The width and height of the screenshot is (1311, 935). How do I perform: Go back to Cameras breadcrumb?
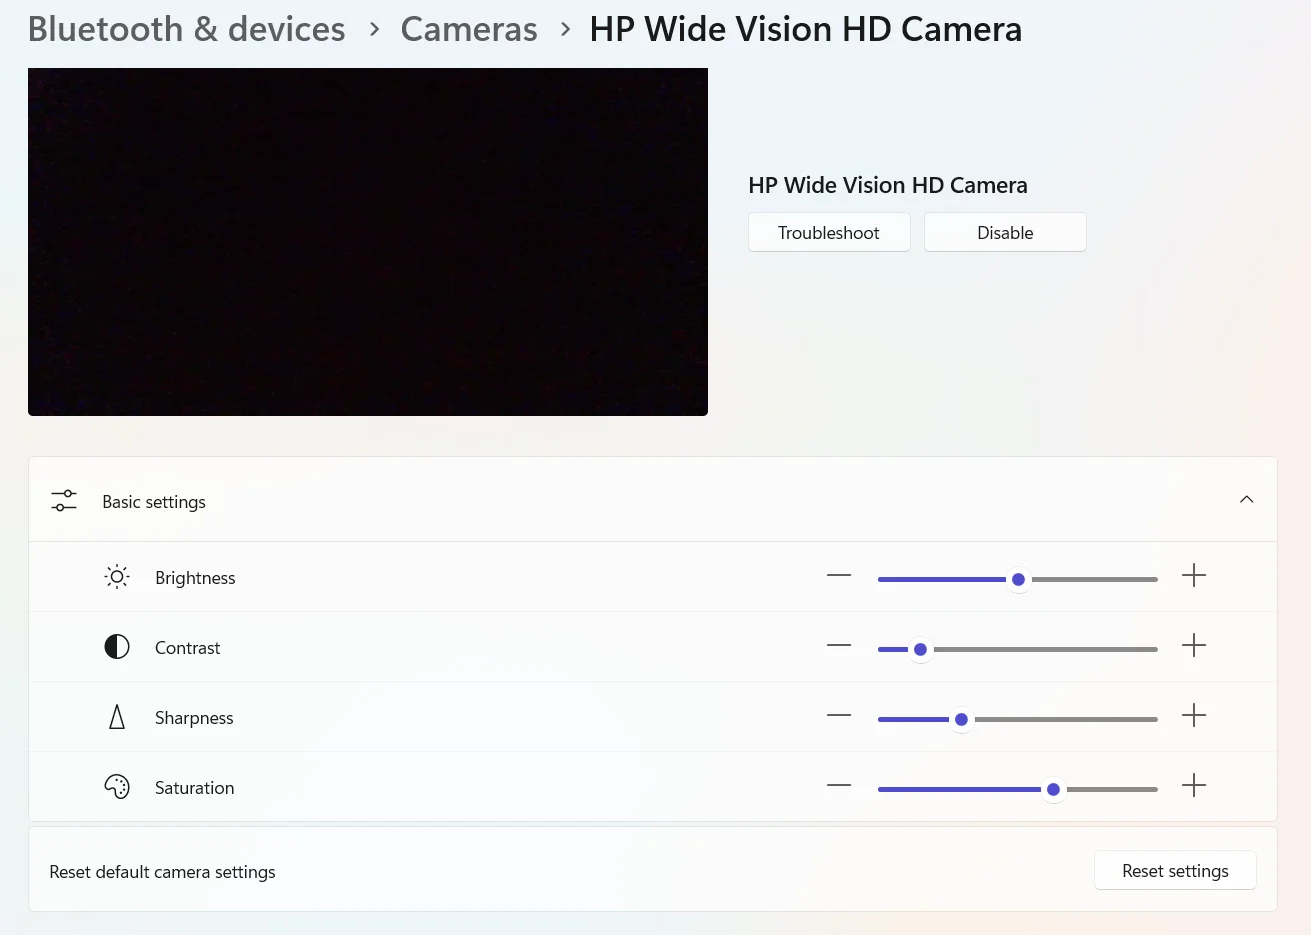pos(469,29)
